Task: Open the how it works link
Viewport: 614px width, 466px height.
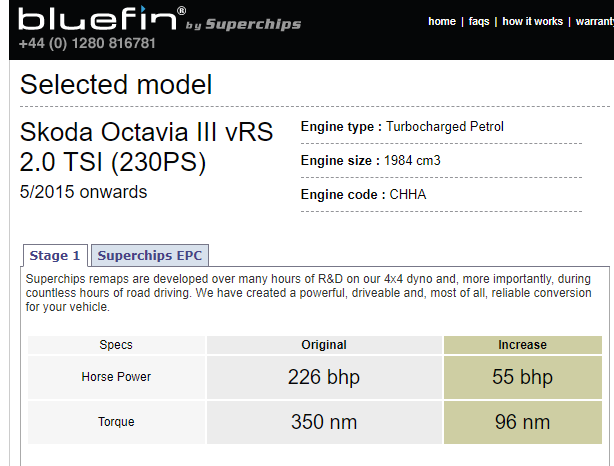Action: tap(533, 22)
